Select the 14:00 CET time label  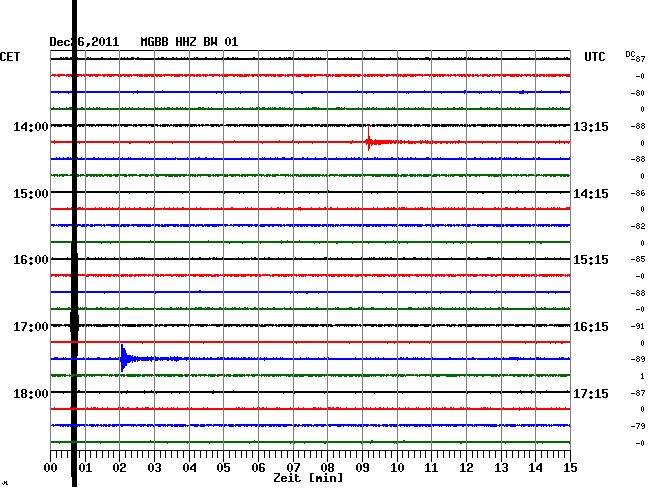(31, 127)
